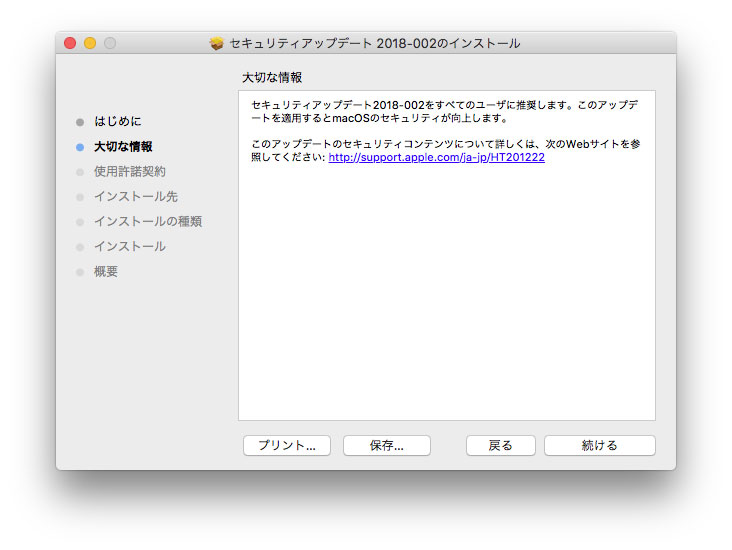Click the paragraph beginning このアップデートのセキュリティコンテンツ
The image size is (732, 550).
tap(446, 150)
